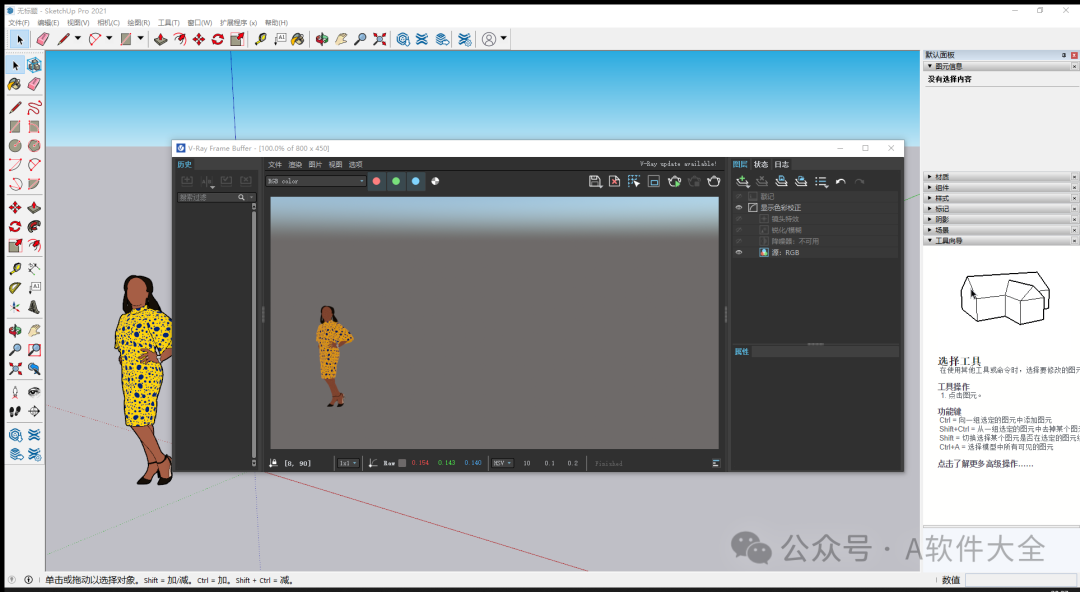Select the Zoom Extents tool in top toolbar
Screen dimensions: 1080x592
coord(380,39)
